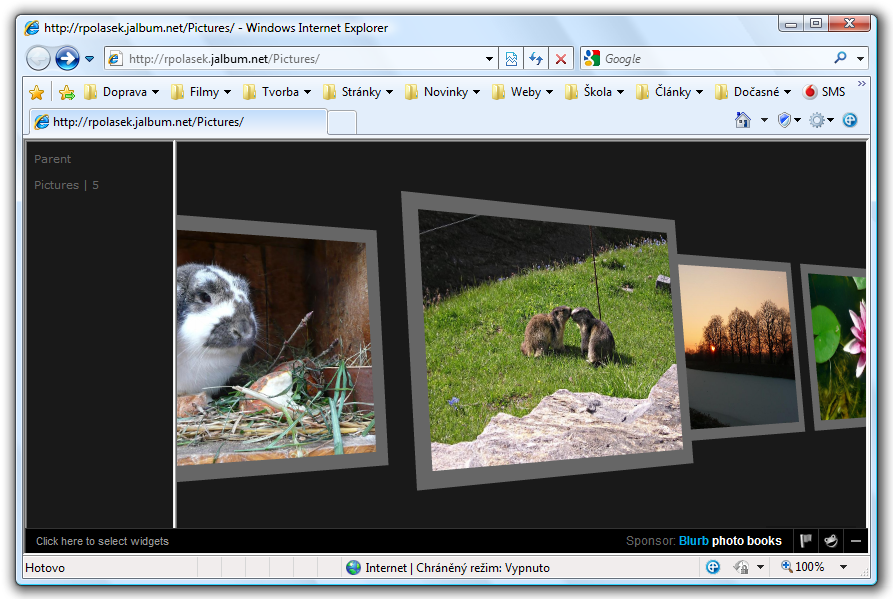Open the Favorites Center star icon

coord(36,92)
